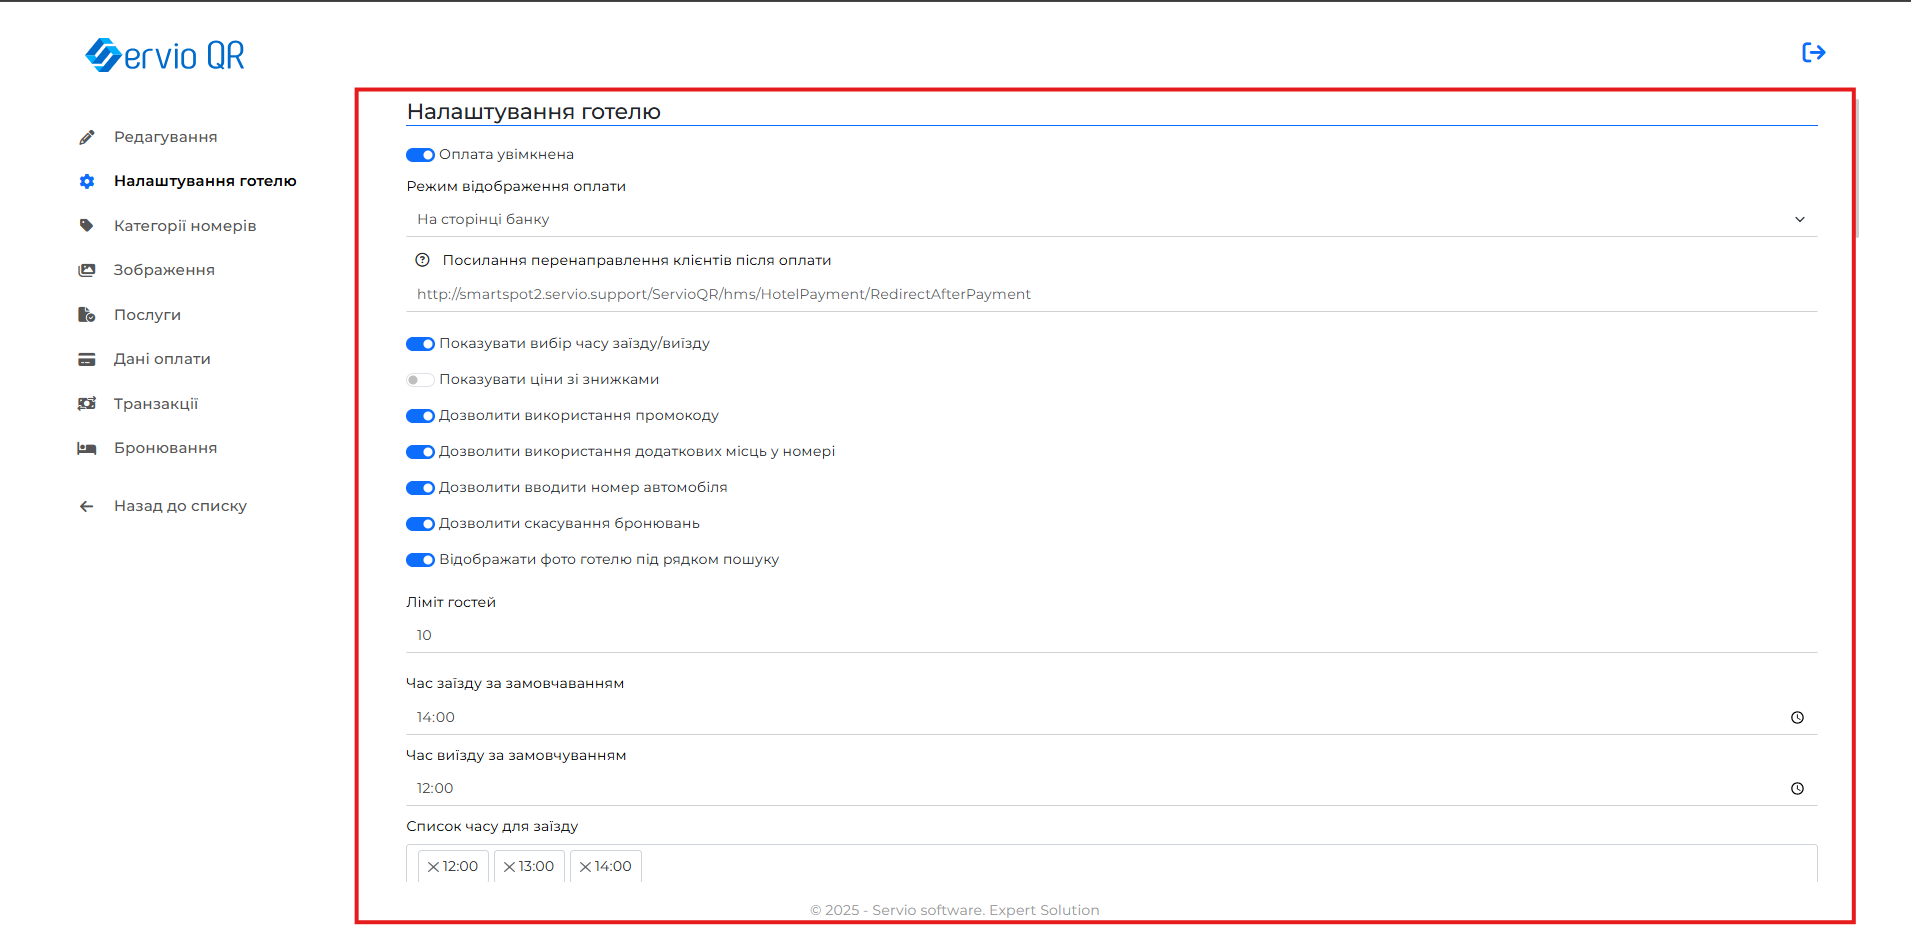Image resolution: width=1911 pixels, height=935 pixels.
Task: Open the Транзакції menu item
Action: tap(156, 404)
